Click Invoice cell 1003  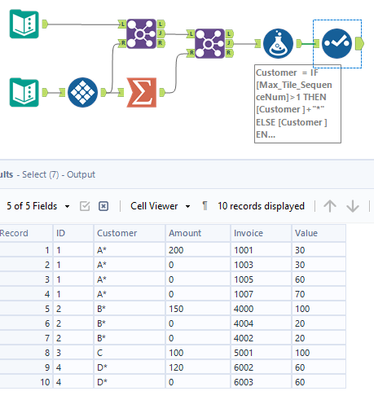[x=261, y=265]
